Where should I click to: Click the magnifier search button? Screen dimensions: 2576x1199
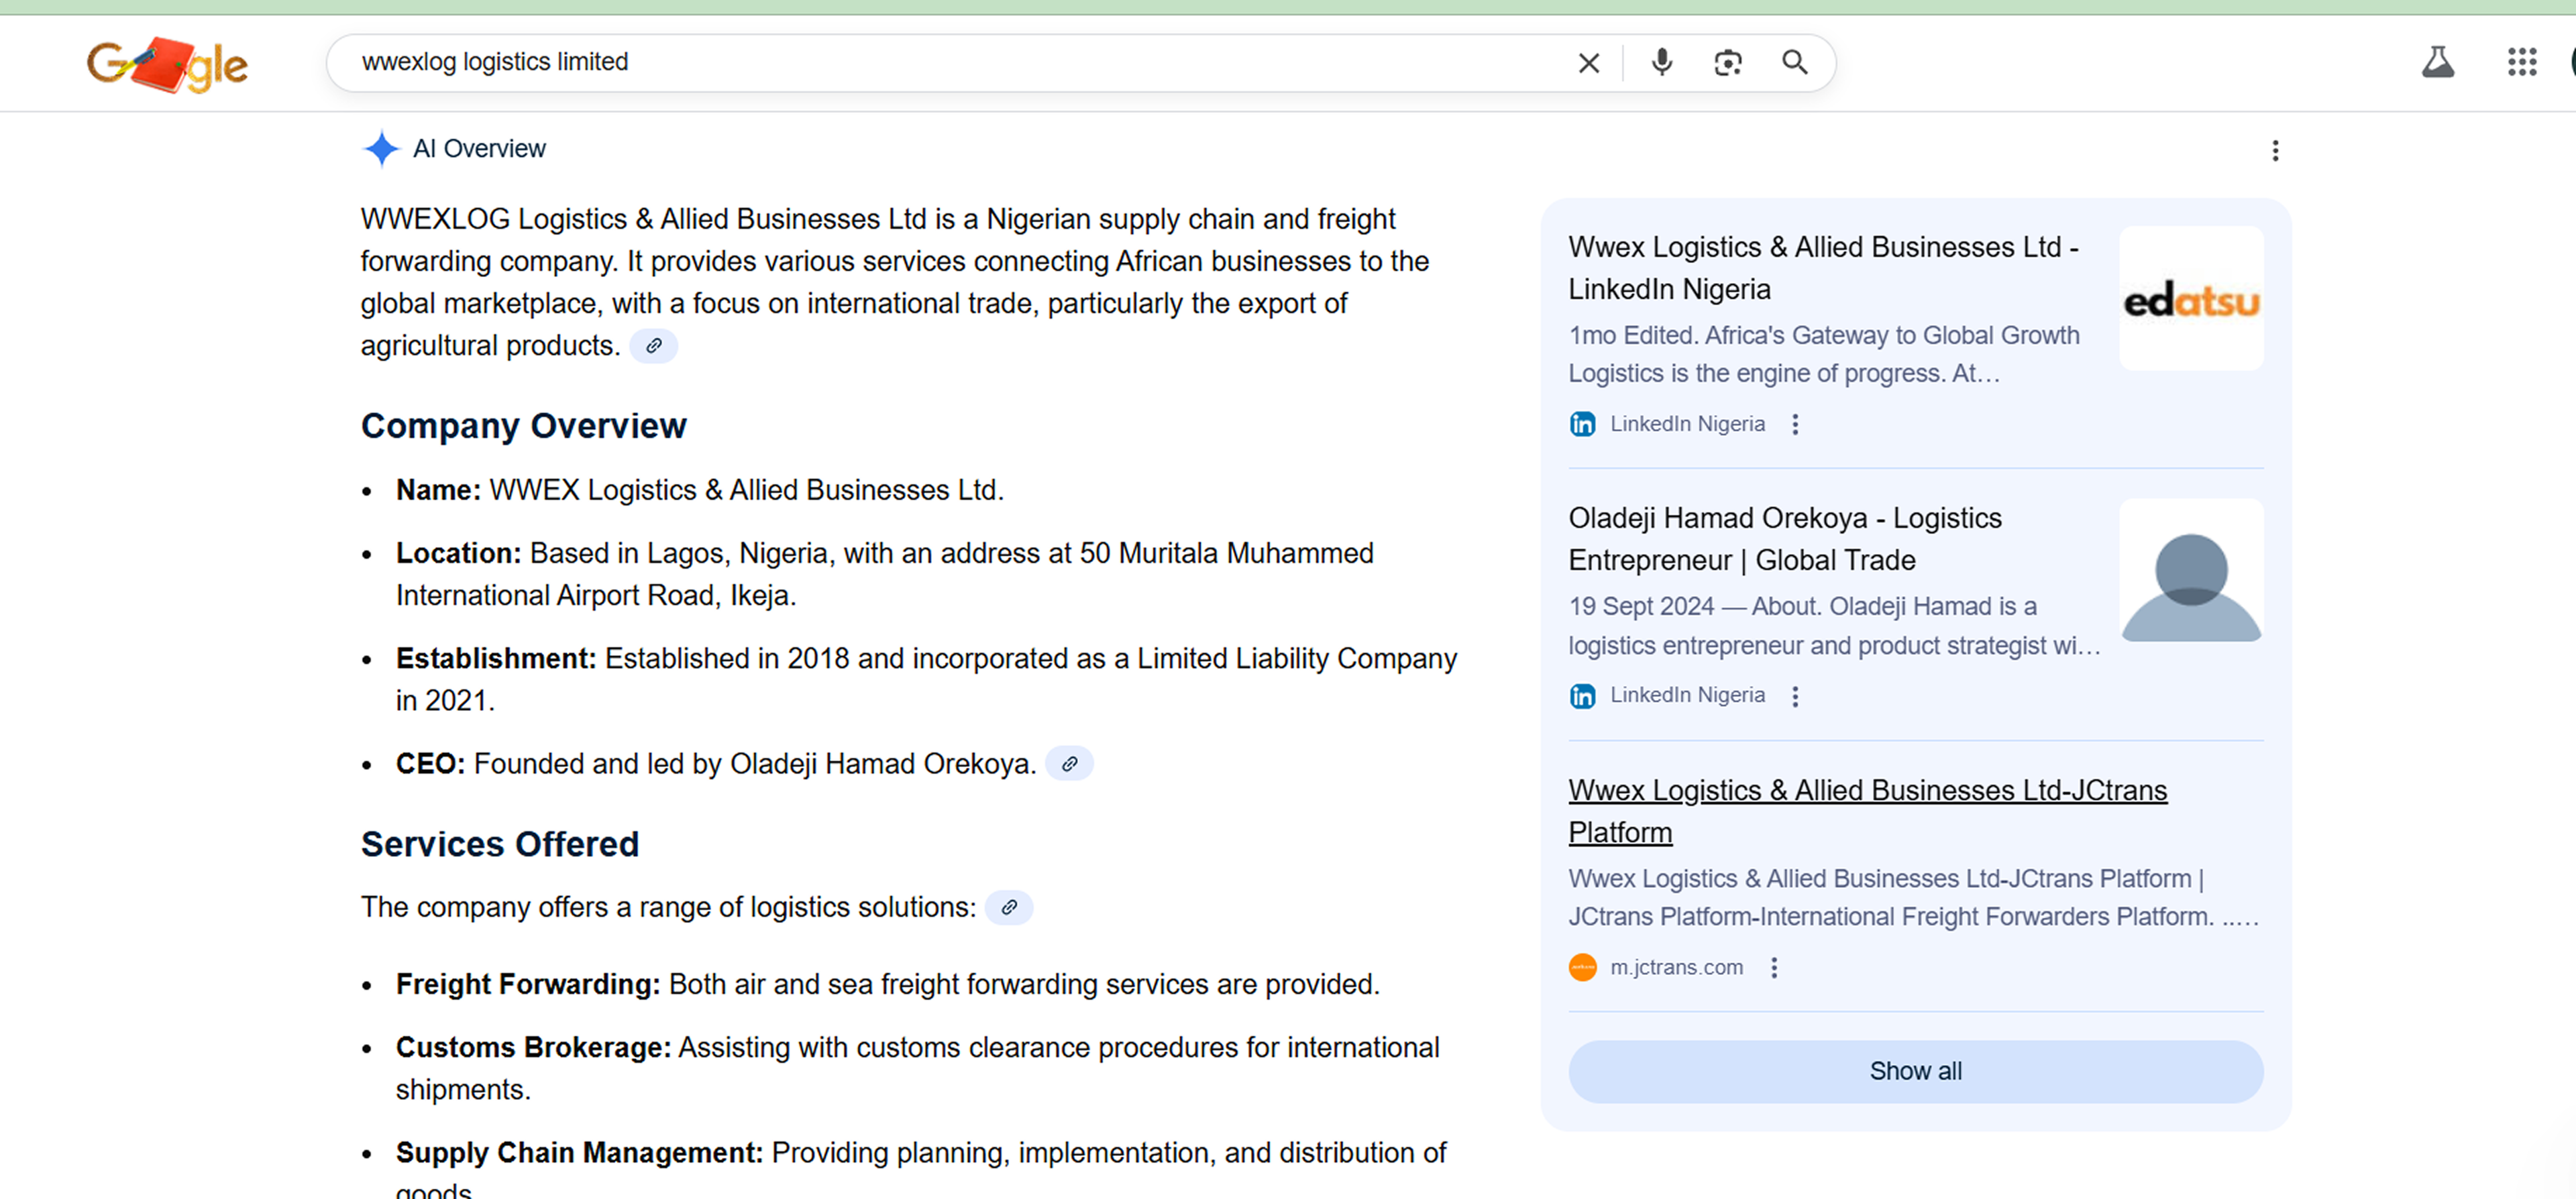coord(1794,63)
